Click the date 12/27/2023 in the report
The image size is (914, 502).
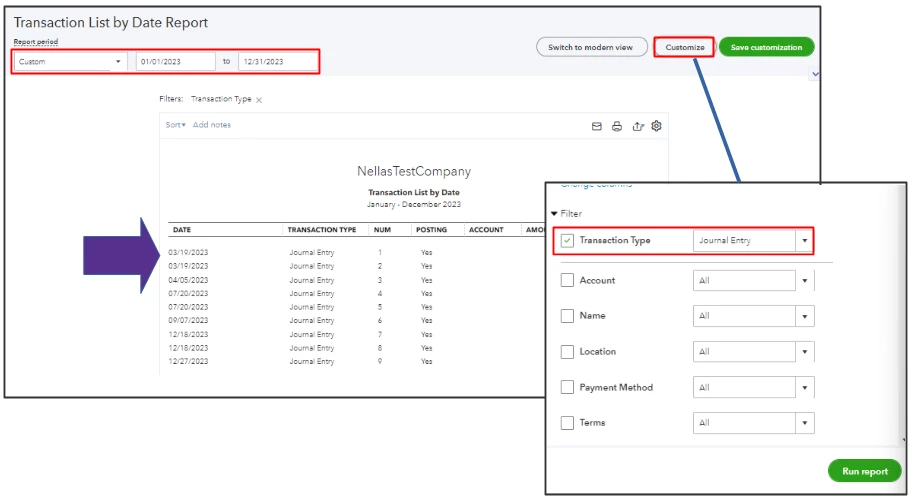tap(188, 361)
